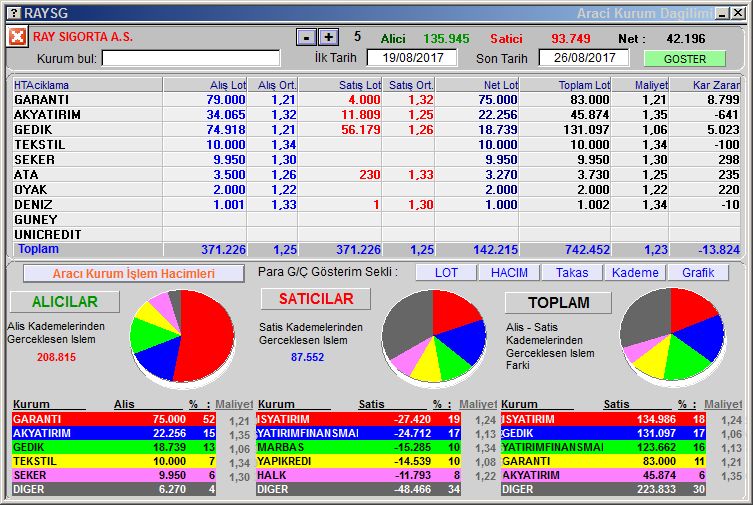The width and height of the screenshot is (753, 505).
Task: Sort by Kar Zarar column header
Action: coord(705,85)
